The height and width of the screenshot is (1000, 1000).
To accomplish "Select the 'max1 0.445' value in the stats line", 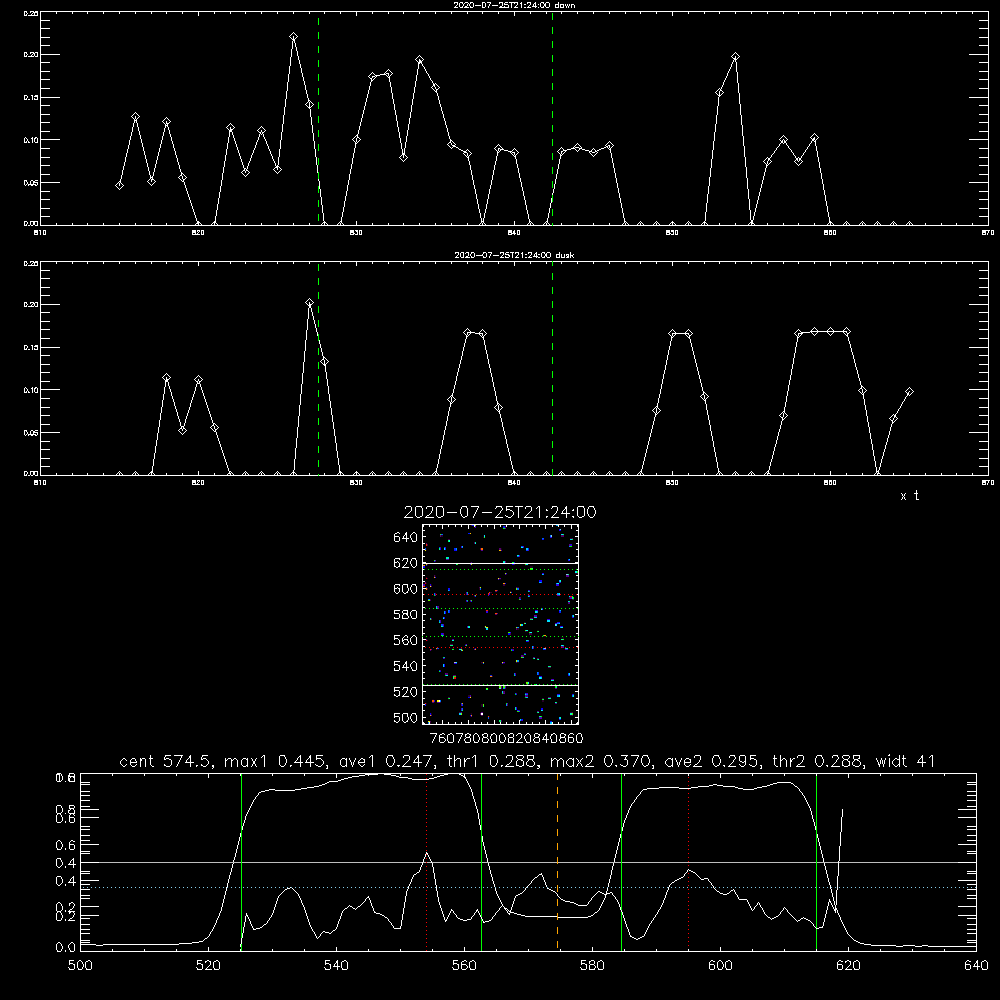I will [275, 761].
